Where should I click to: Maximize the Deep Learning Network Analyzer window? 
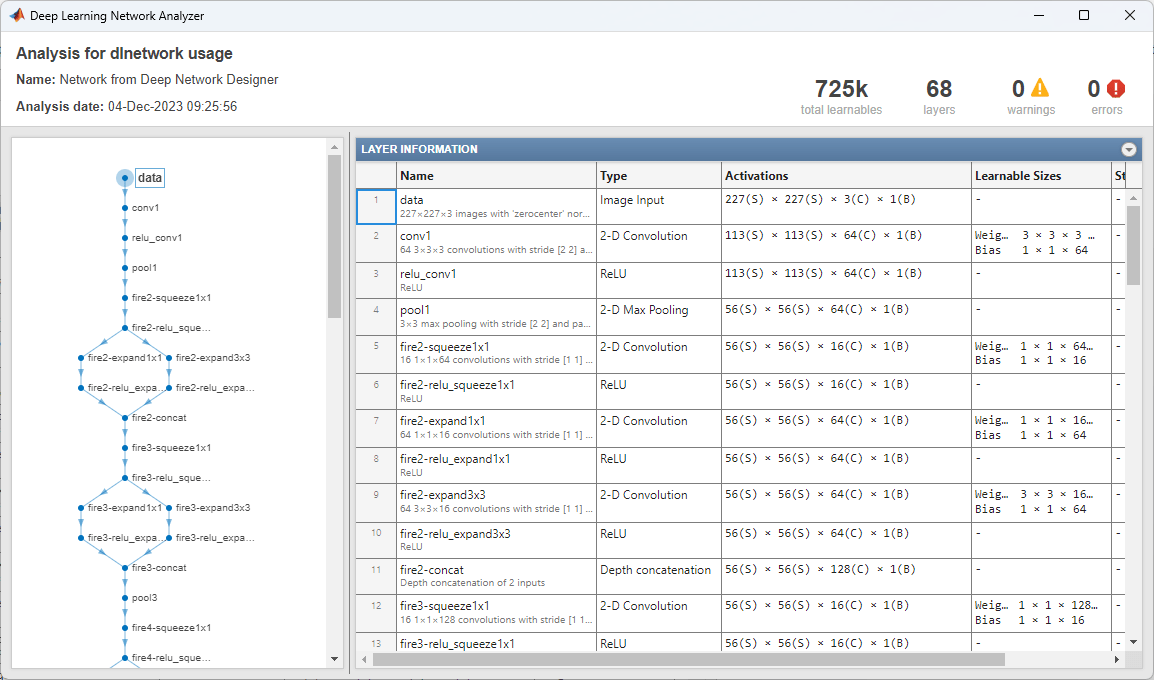[x=1084, y=15]
